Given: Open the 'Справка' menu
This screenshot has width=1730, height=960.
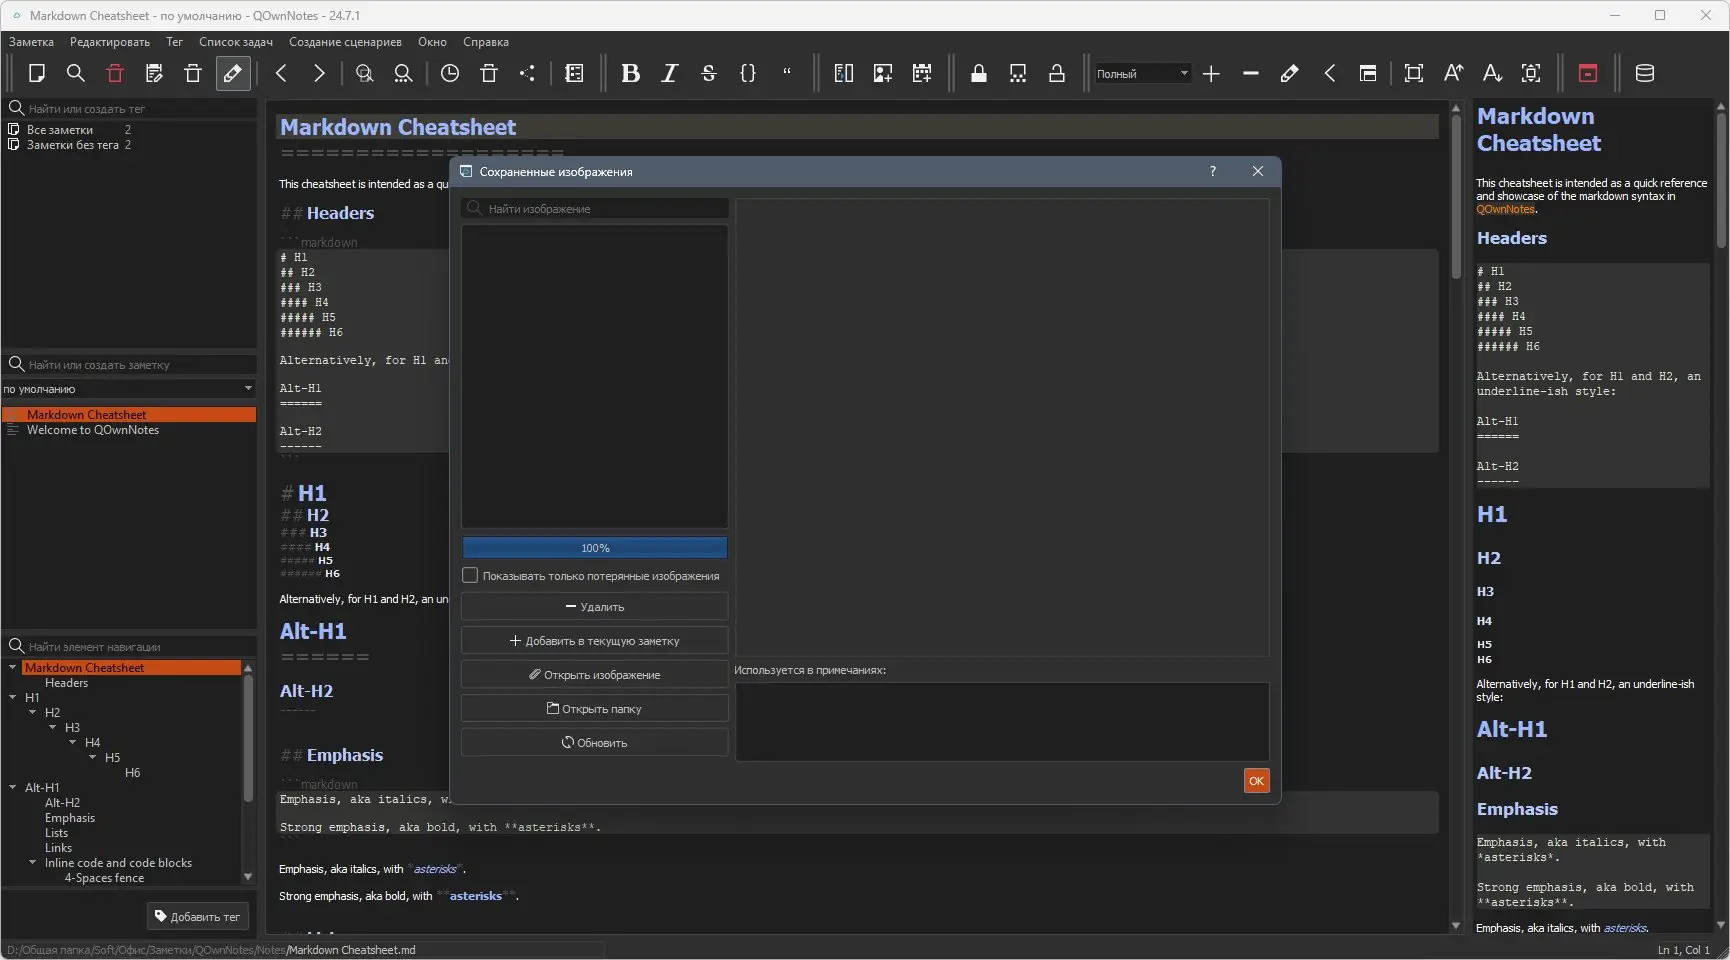Looking at the screenshot, I should click(x=485, y=42).
